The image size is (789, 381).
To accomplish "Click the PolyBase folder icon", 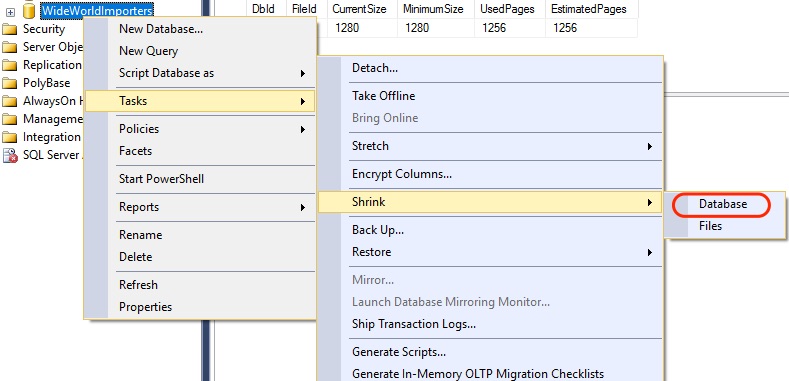I will point(10,83).
